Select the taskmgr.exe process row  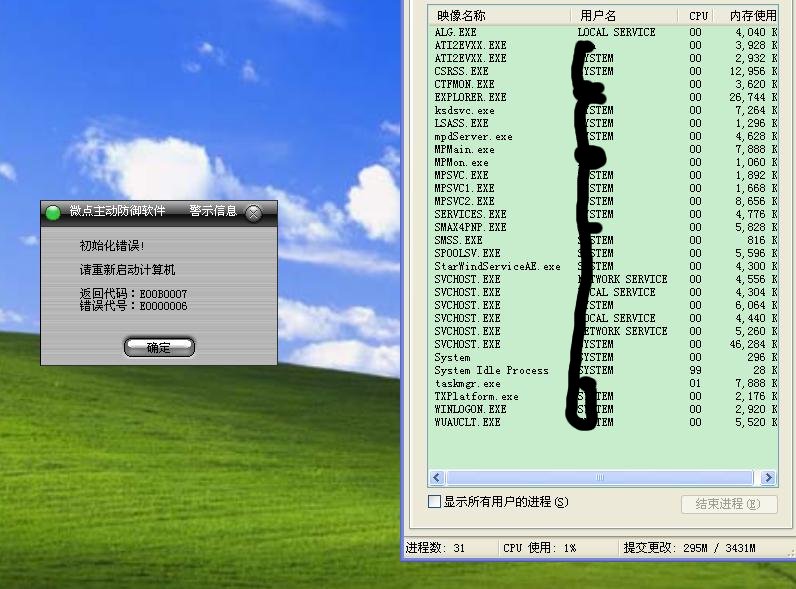[x=467, y=384]
